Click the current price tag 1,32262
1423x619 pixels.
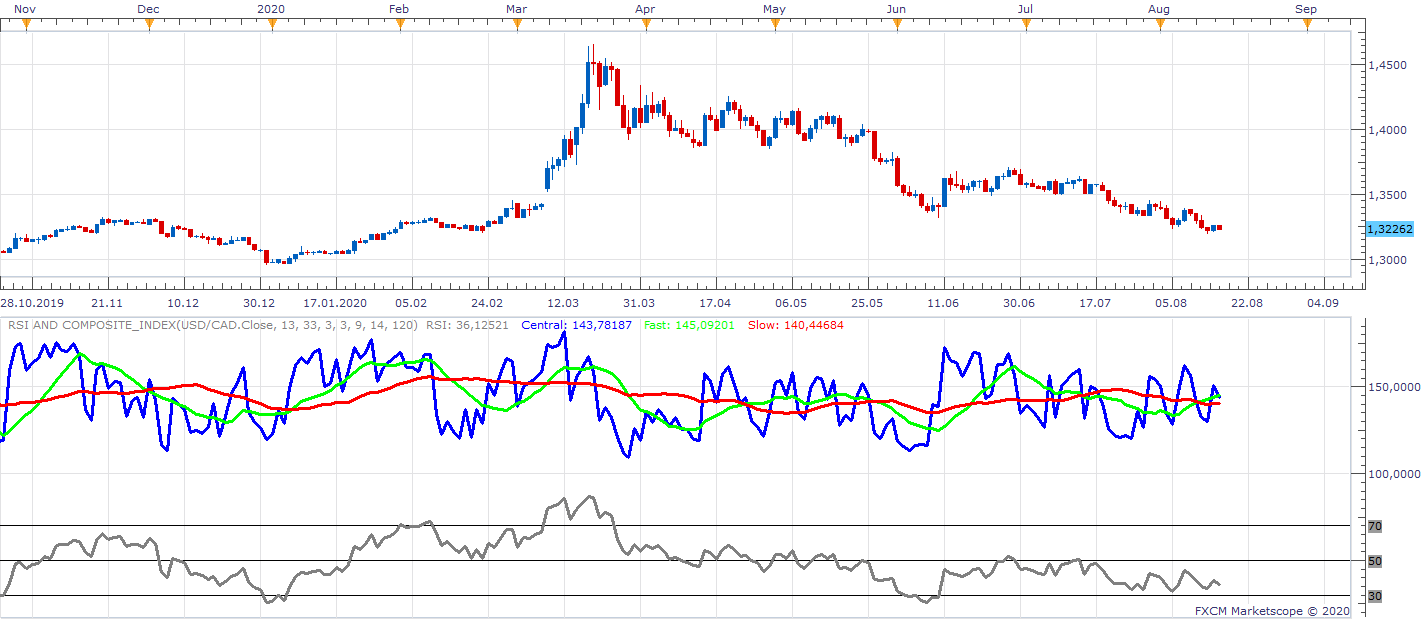pyautogui.click(x=1389, y=229)
